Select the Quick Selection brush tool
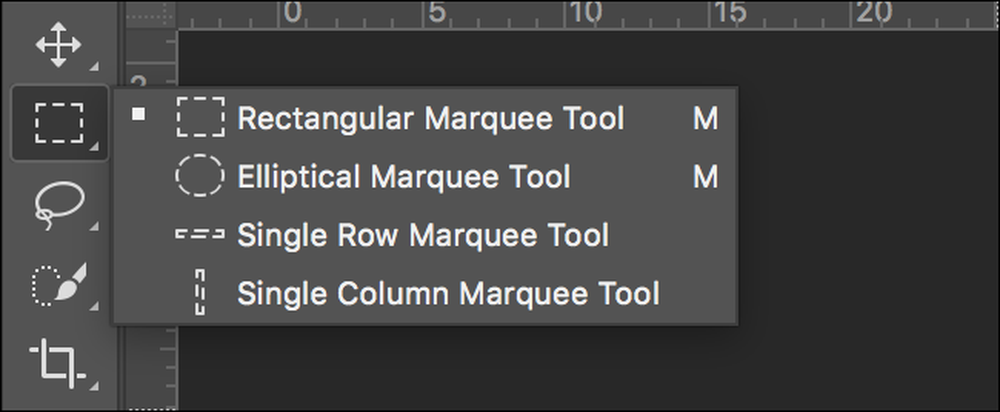 click(59, 284)
